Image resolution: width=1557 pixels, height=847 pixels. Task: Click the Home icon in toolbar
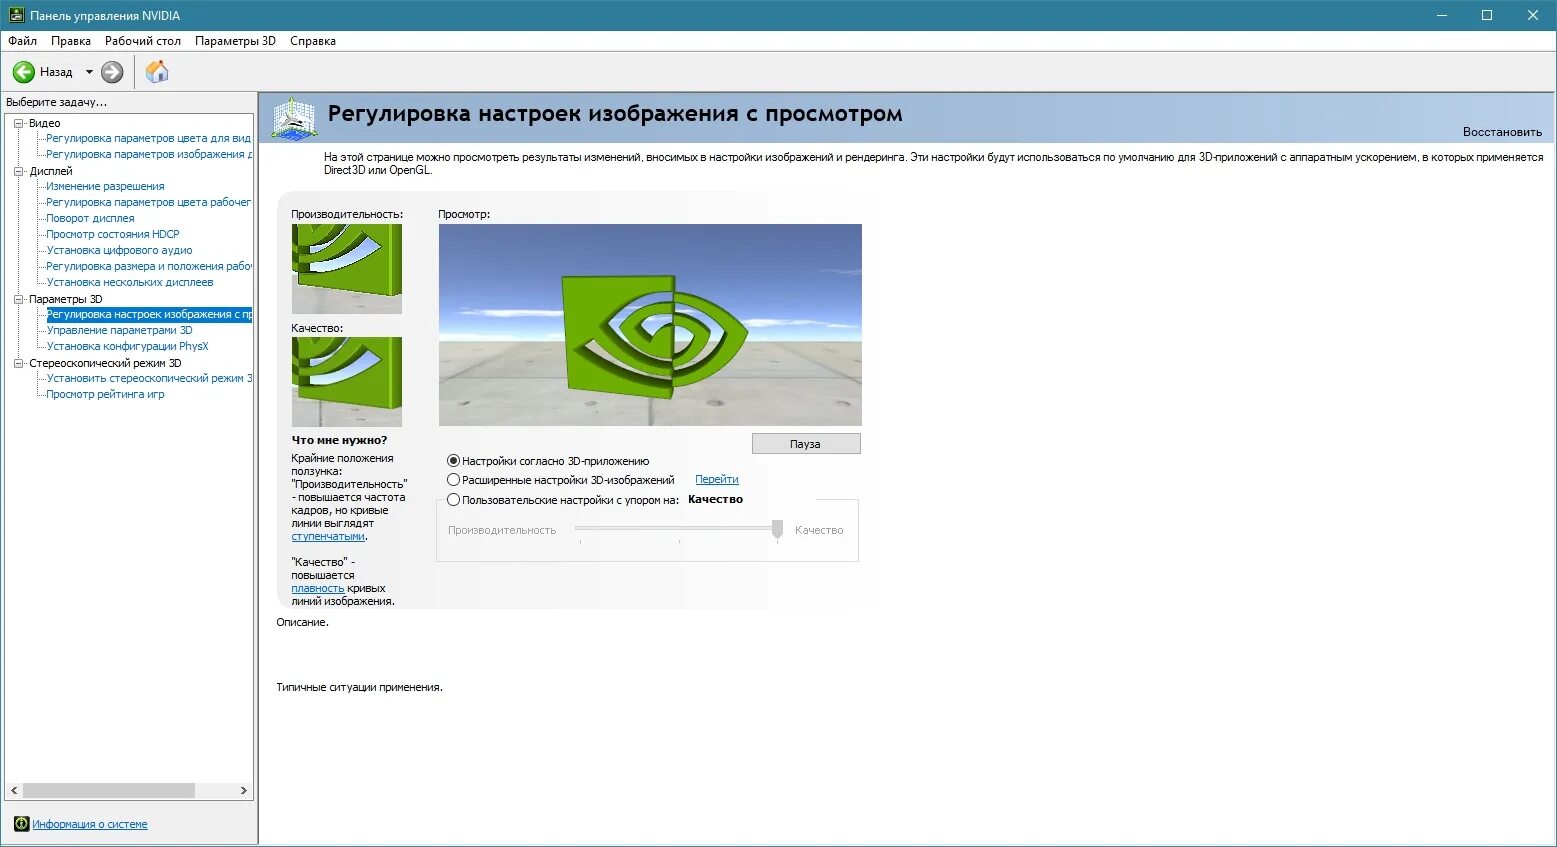point(157,72)
